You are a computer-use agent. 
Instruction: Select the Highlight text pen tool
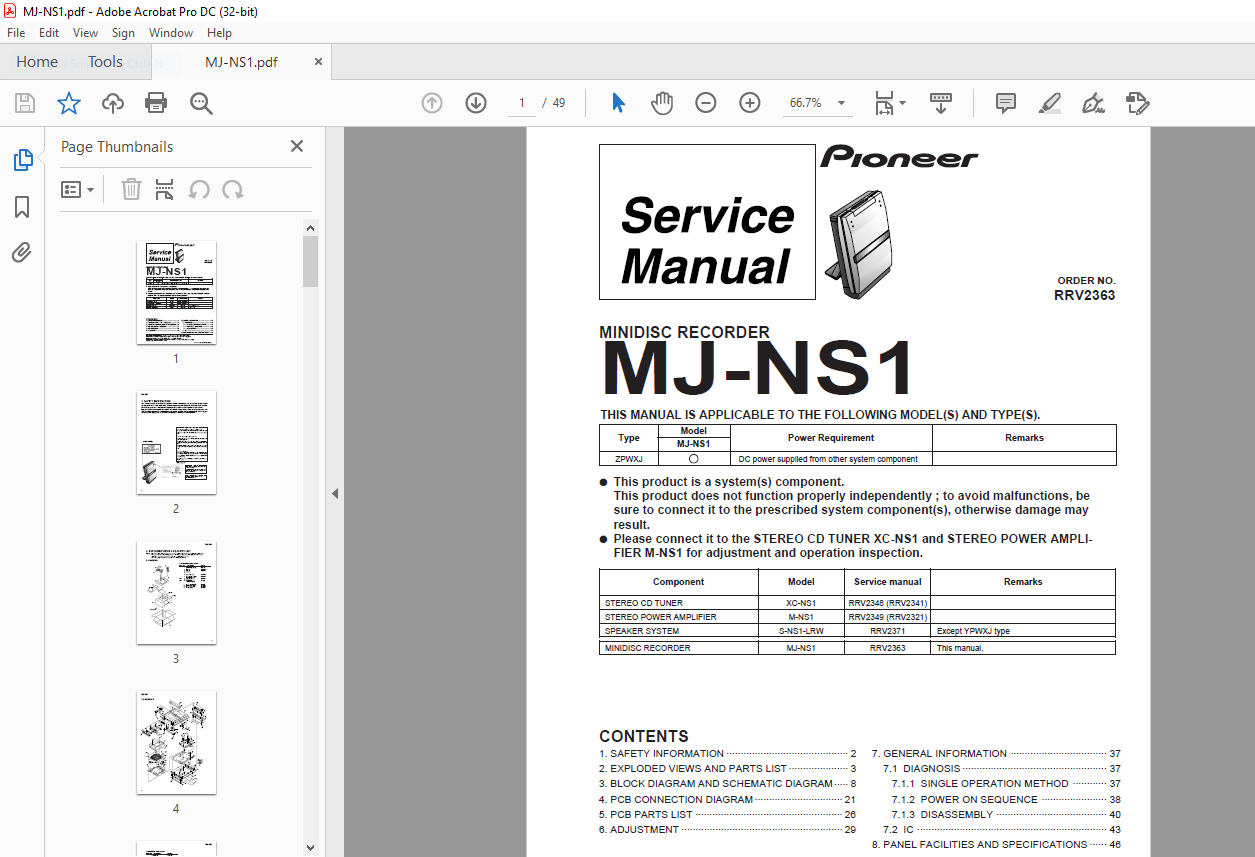tap(1049, 103)
